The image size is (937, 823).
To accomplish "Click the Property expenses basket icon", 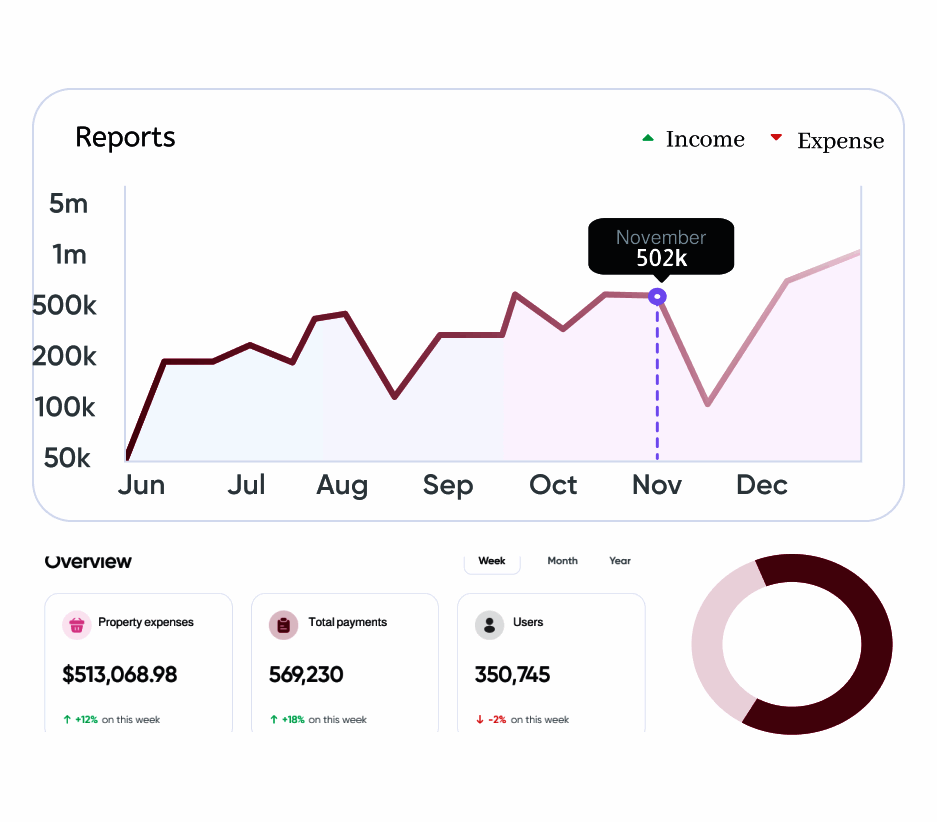I will tap(77, 625).
